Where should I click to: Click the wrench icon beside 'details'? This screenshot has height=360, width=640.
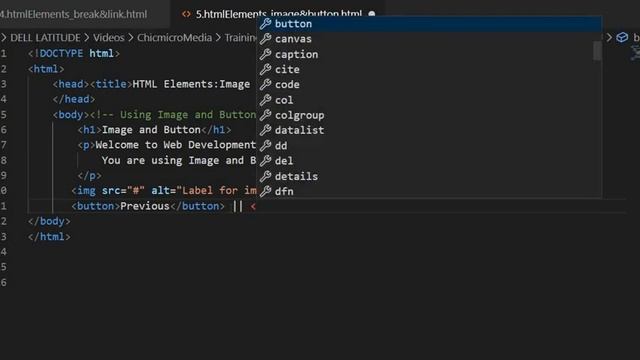266,176
